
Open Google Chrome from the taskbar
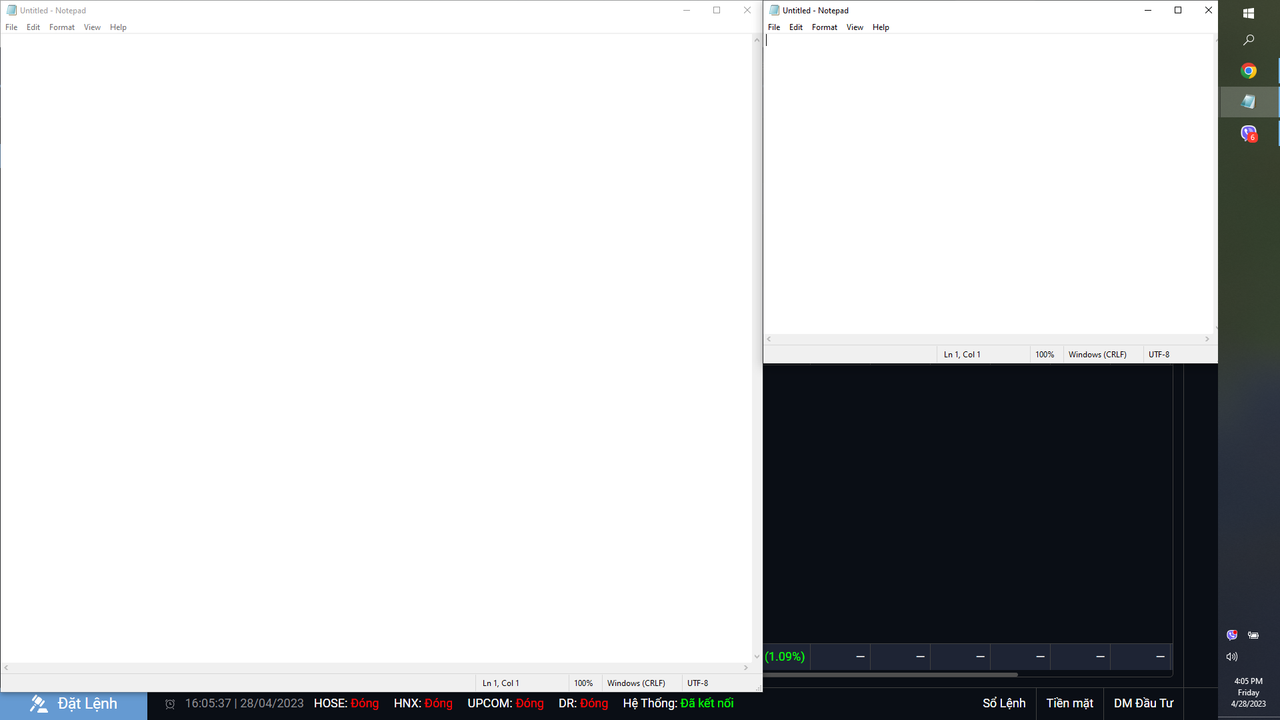[x=1249, y=71]
